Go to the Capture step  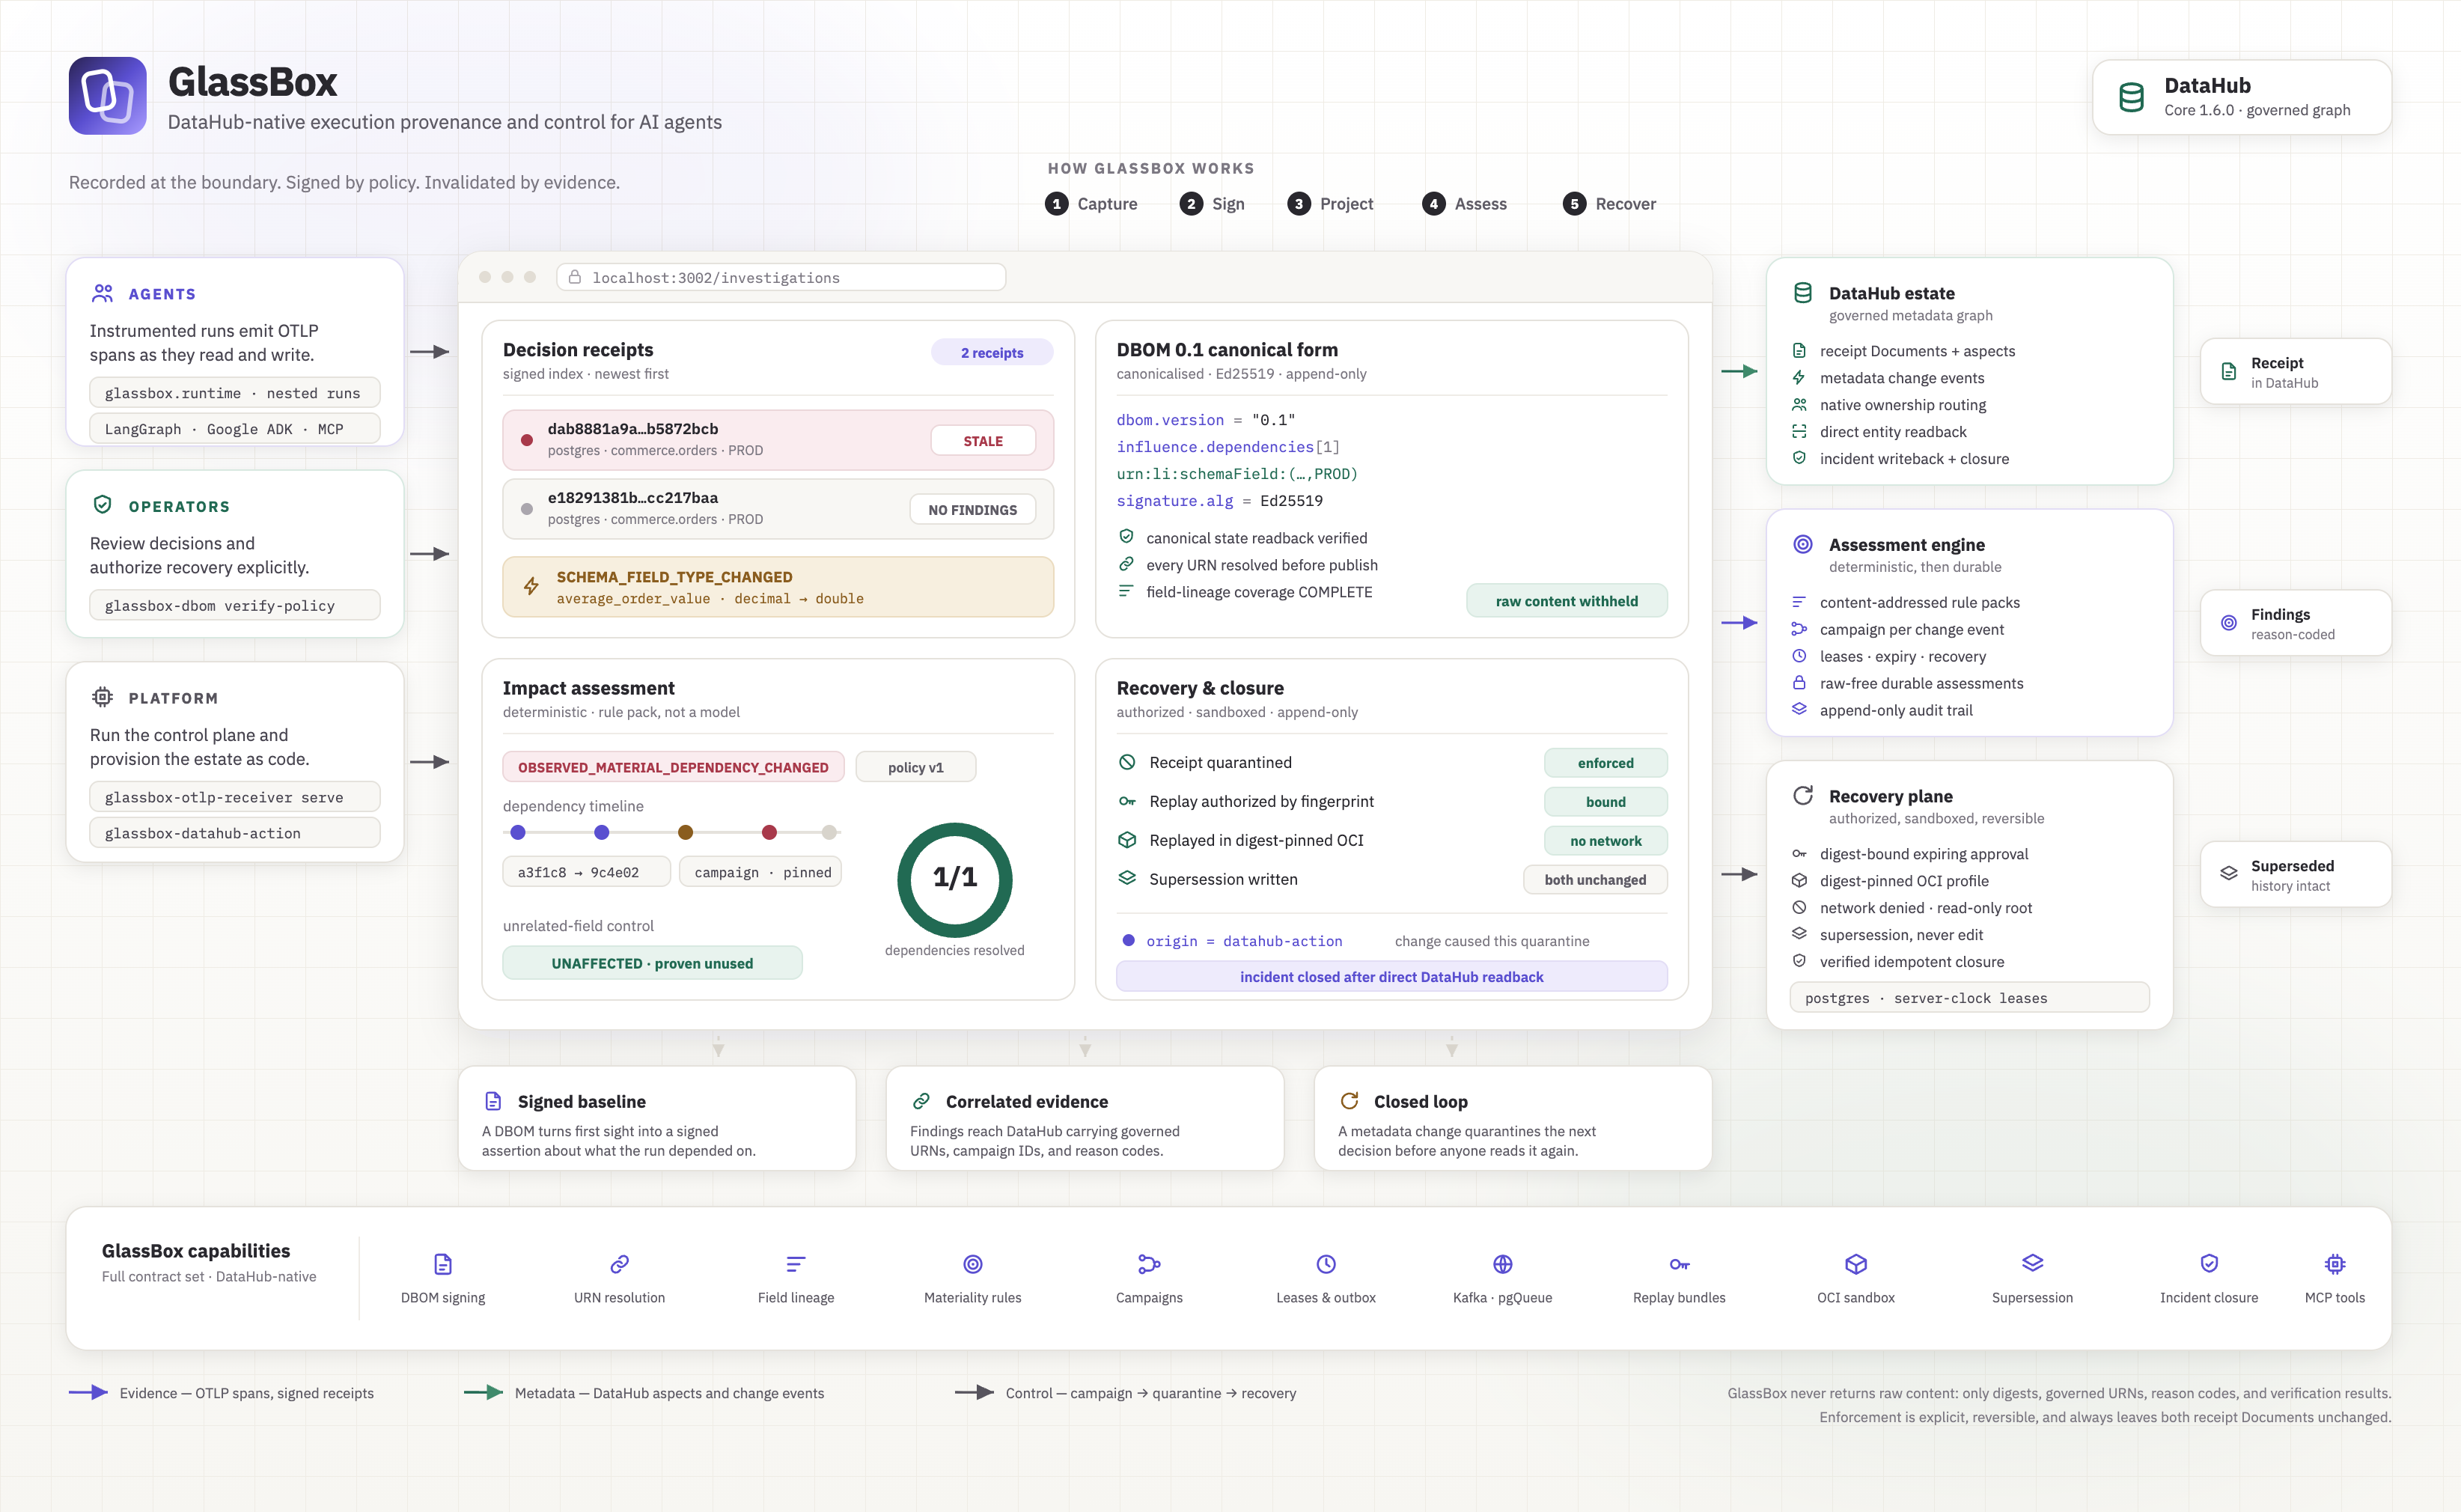pos(1091,204)
